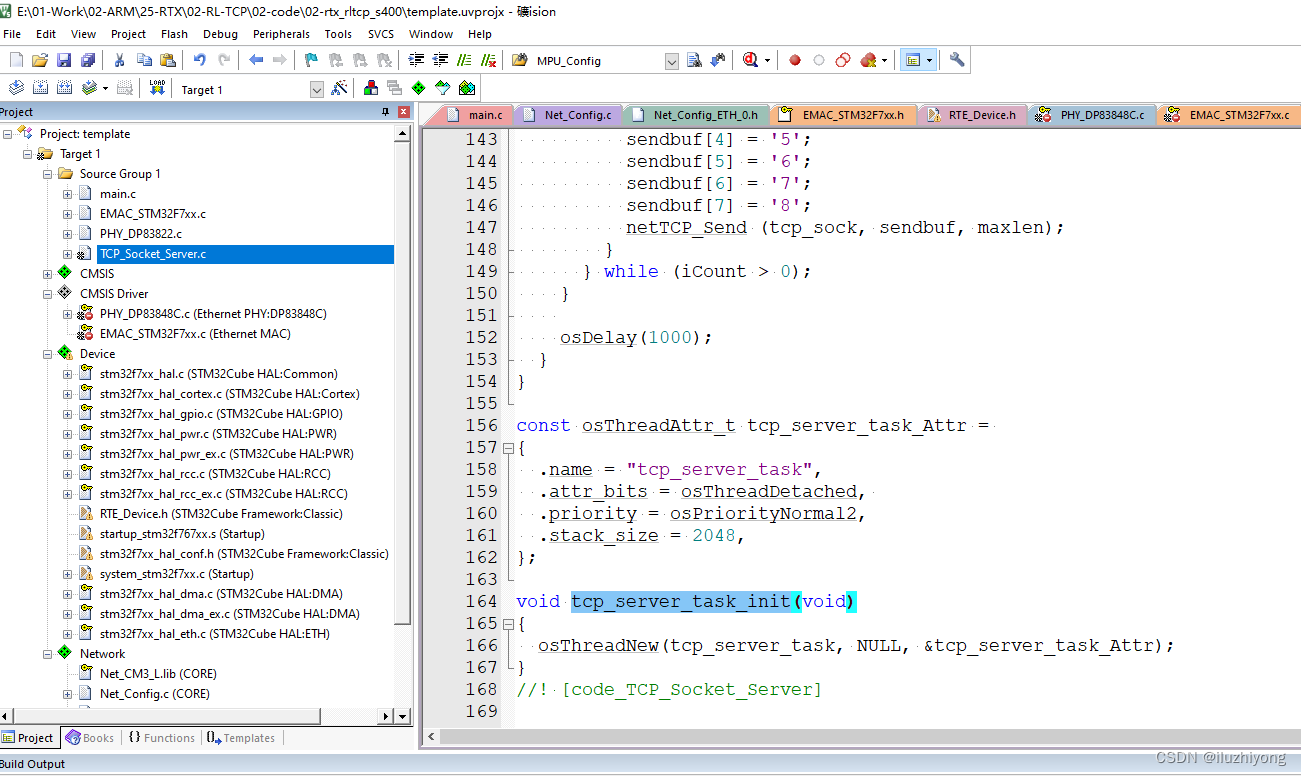
Task: Select PHY_DP83822.c in project tree
Action: [141, 234]
